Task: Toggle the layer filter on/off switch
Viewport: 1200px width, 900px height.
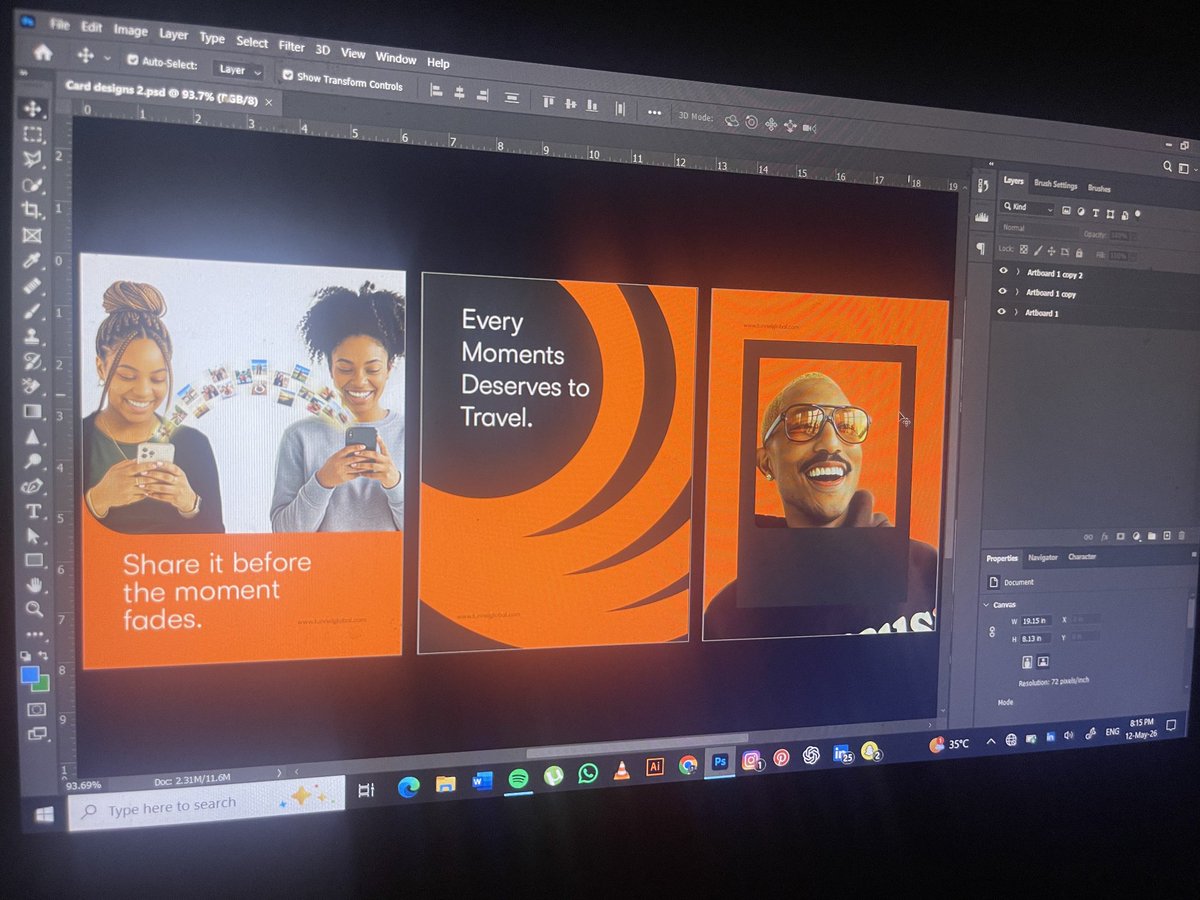Action: tap(1138, 213)
